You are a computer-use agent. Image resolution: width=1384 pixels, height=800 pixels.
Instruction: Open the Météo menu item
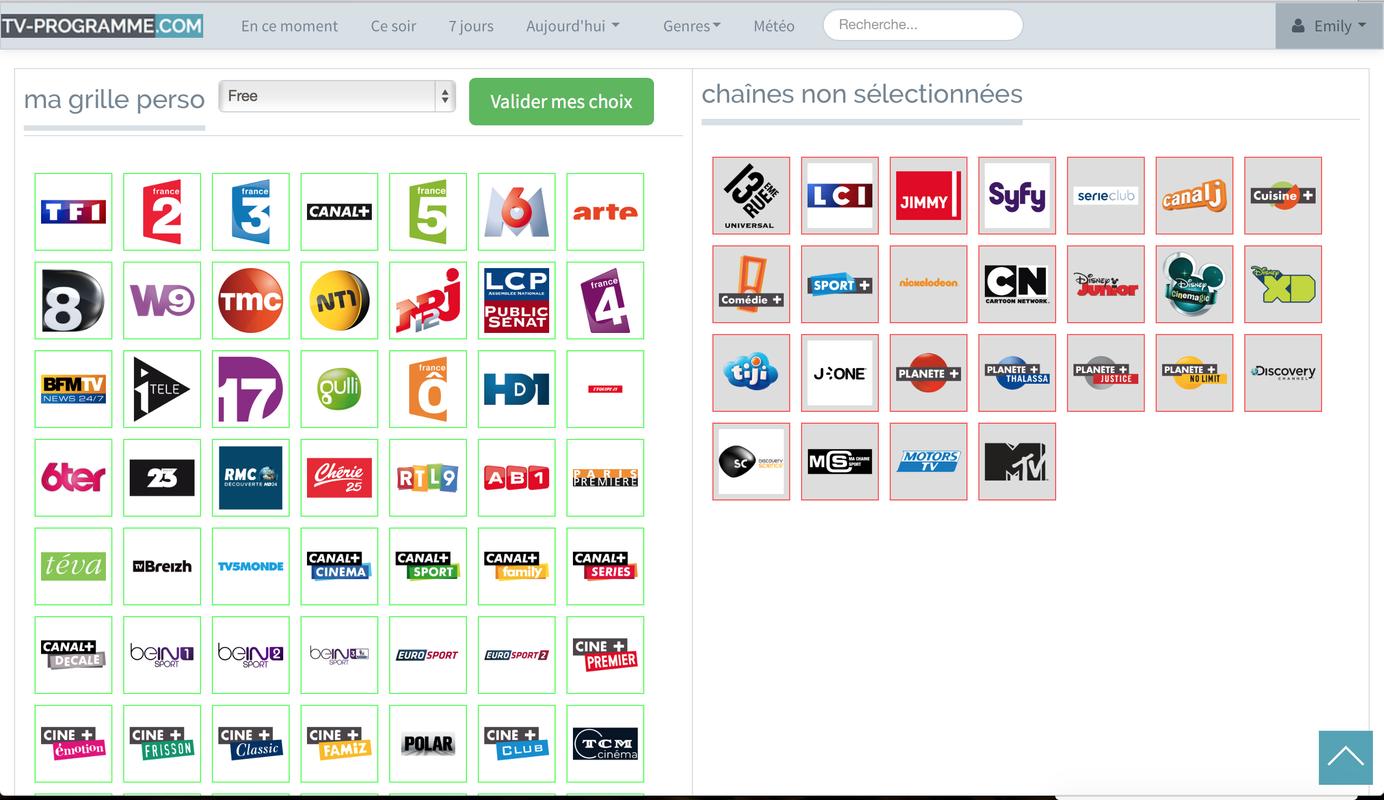point(774,26)
